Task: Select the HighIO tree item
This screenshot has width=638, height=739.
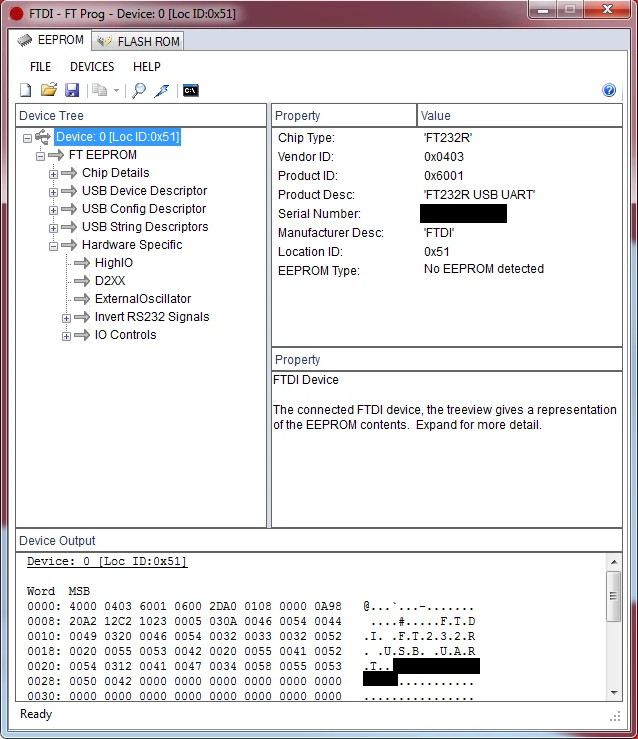Action: pyautogui.click(x=114, y=263)
